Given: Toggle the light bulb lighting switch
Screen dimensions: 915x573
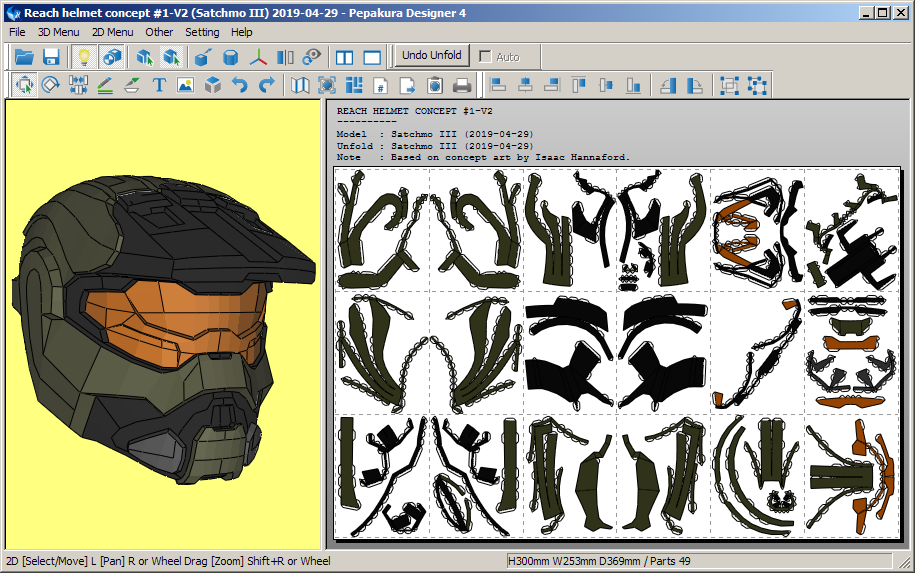Looking at the screenshot, I should click(84, 57).
